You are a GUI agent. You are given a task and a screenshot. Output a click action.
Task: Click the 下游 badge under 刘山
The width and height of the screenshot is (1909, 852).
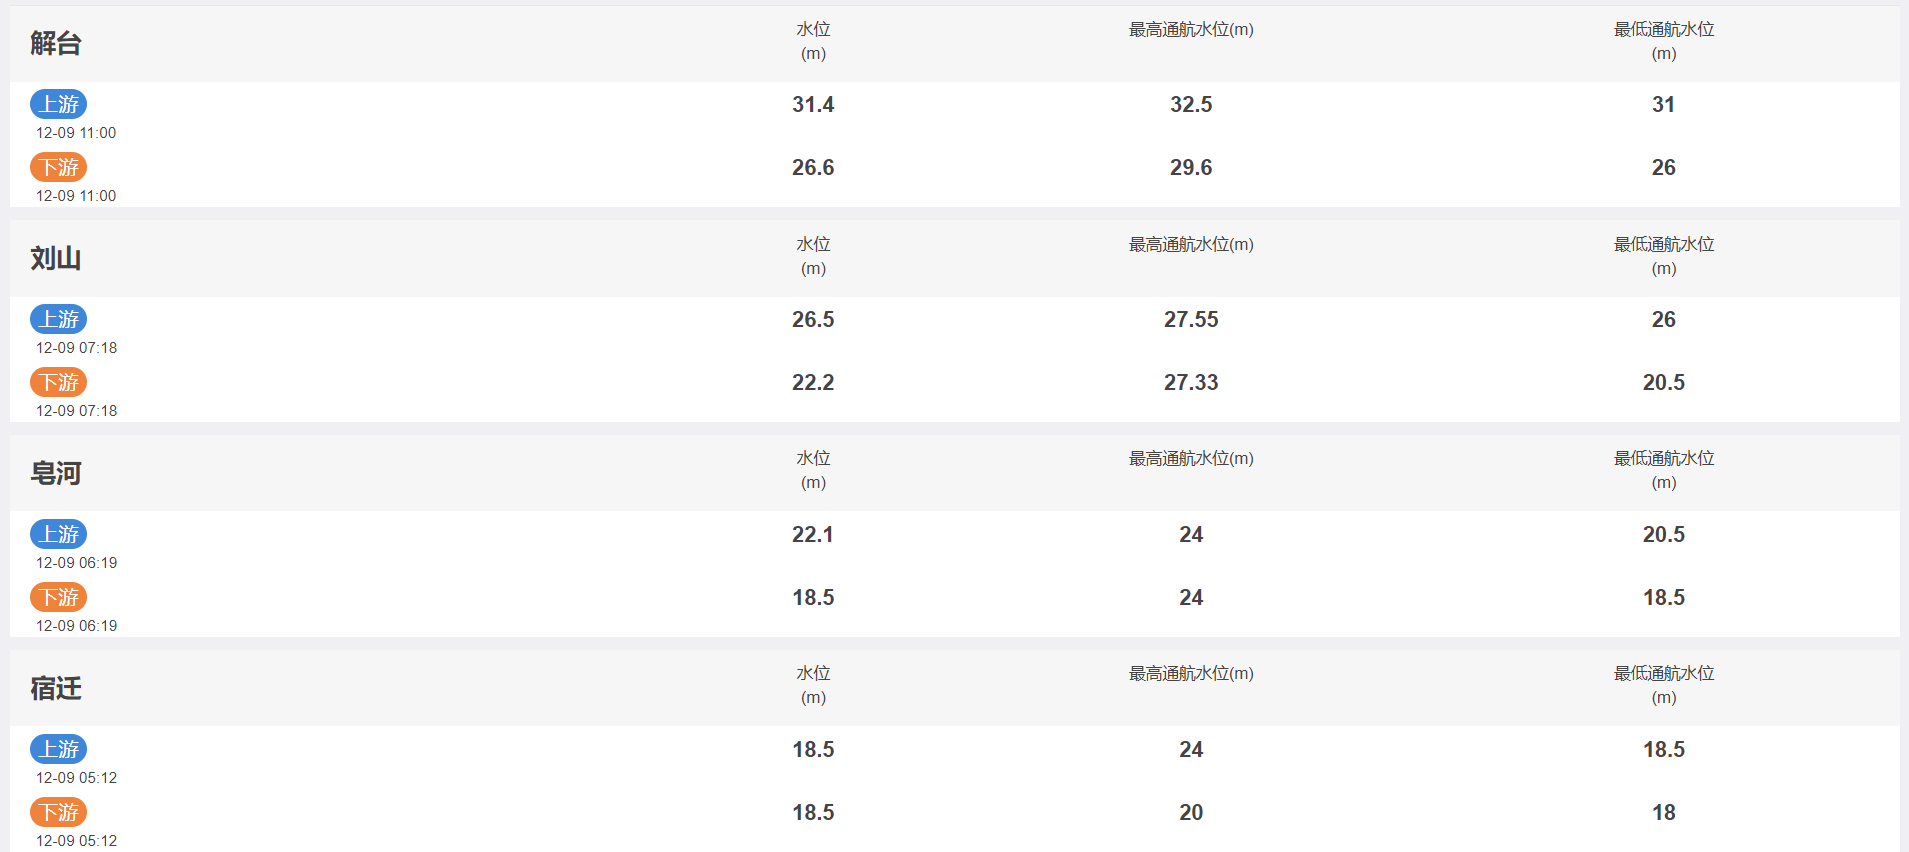coord(58,382)
